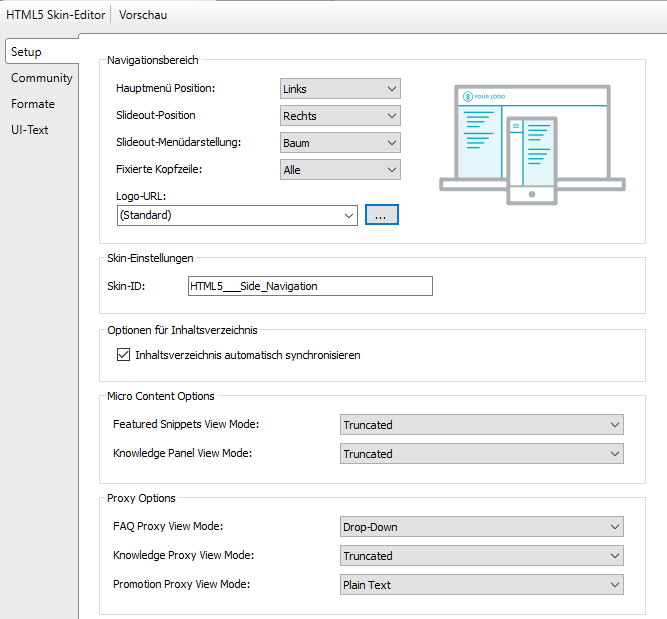Screen dimensions: 667x619
Task: Click the Logo-URL browse button
Action: tap(382, 215)
